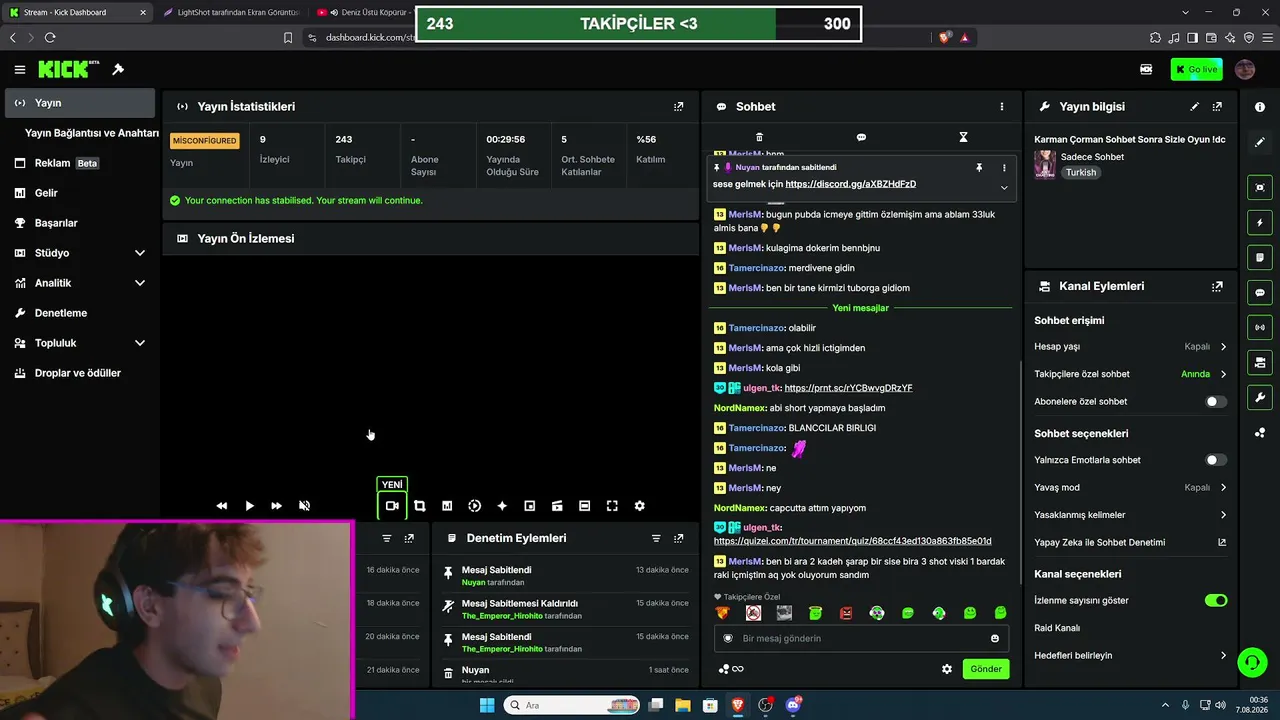1280x720 pixels.
Task: Click in the Bir mesaj gönderin field
Action: pos(860,638)
